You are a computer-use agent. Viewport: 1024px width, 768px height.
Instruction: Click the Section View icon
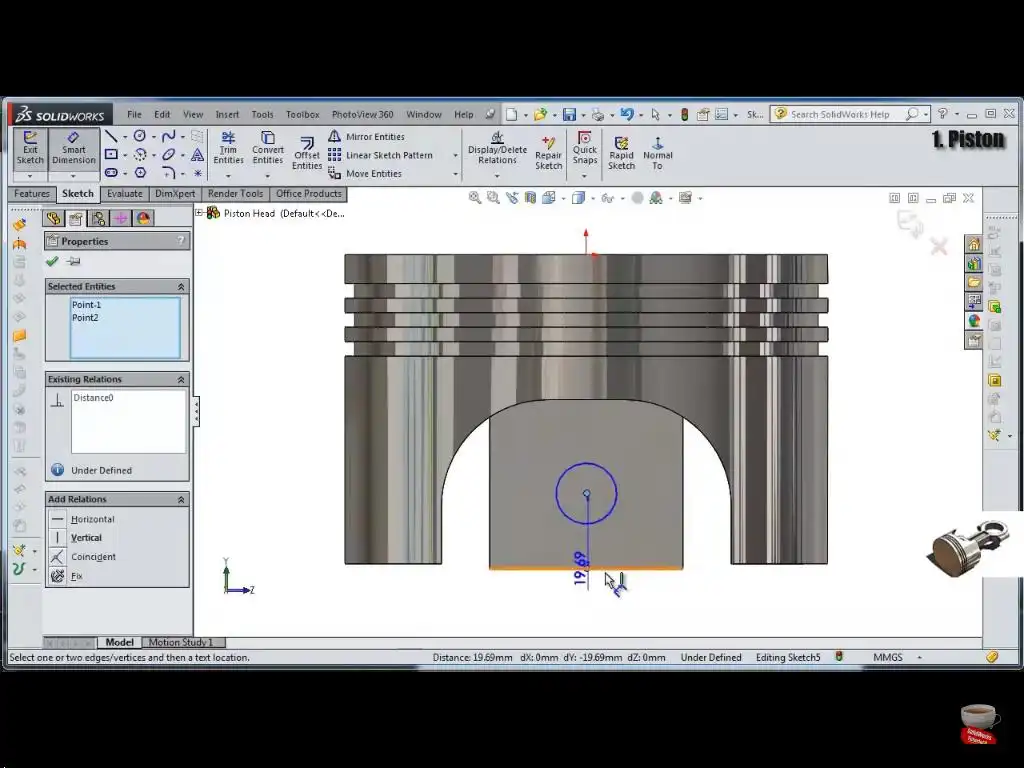[530, 197]
